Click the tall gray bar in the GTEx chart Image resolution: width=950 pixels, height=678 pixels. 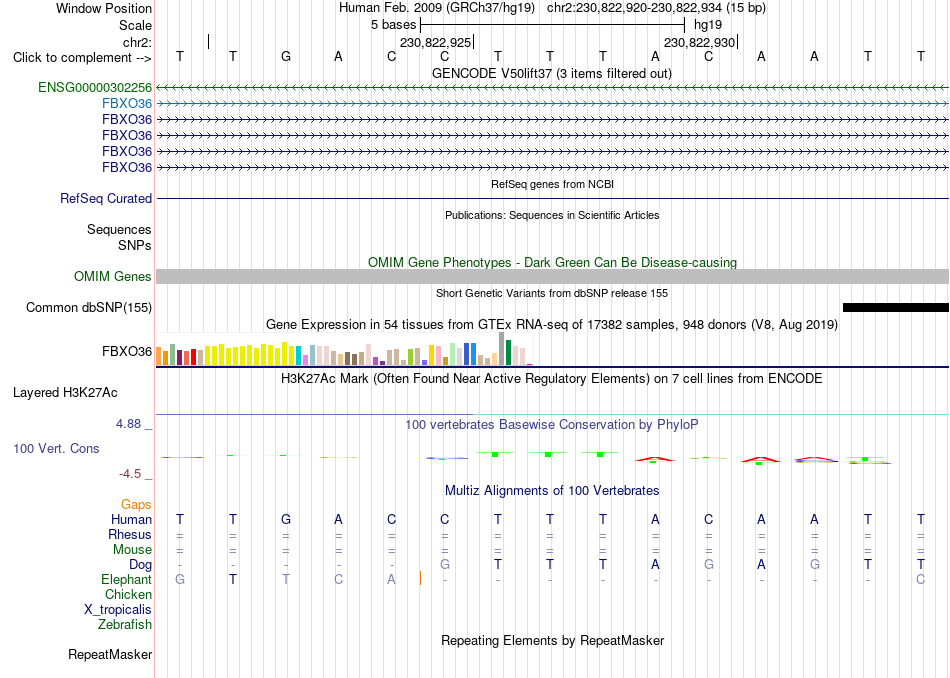click(x=502, y=349)
